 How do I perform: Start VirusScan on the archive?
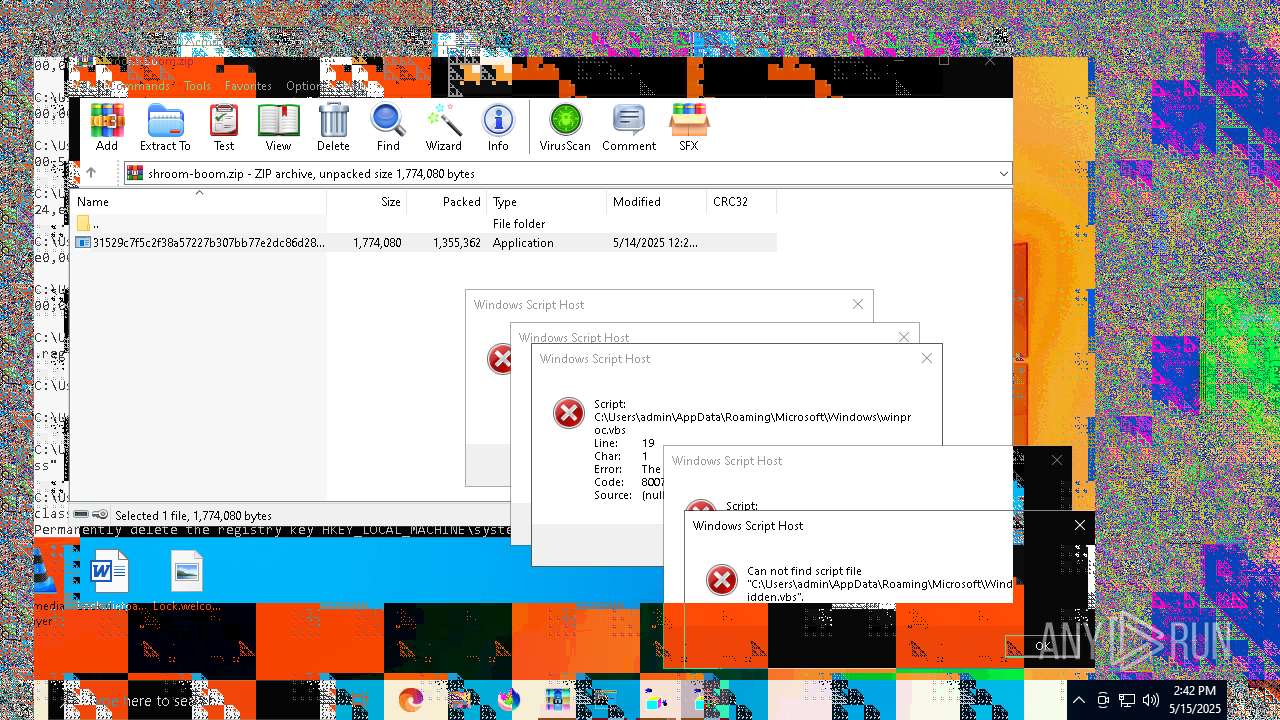(565, 127)
